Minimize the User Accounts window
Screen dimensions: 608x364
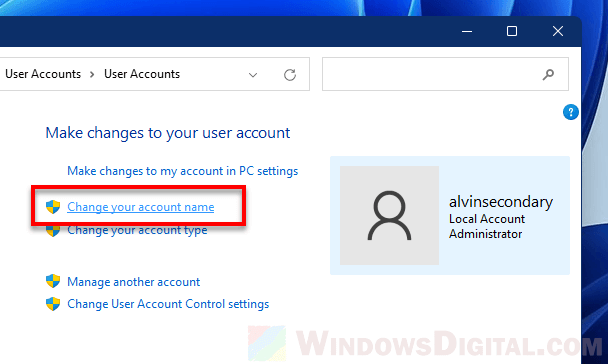coord(467,31)
